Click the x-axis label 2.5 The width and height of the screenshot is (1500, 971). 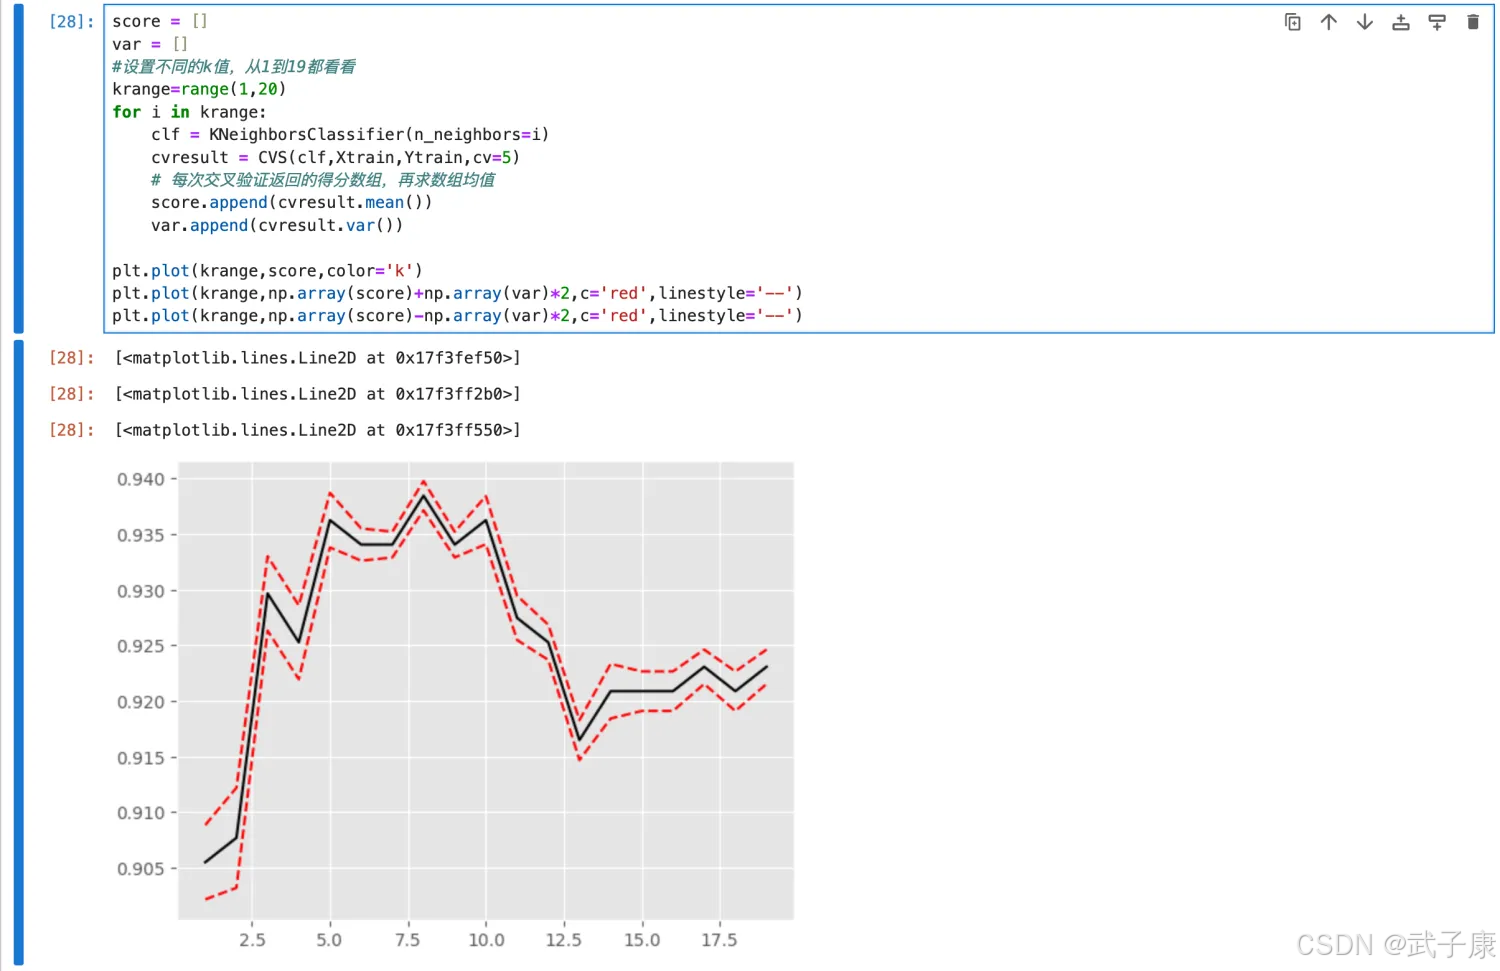(x=252, y=940)
